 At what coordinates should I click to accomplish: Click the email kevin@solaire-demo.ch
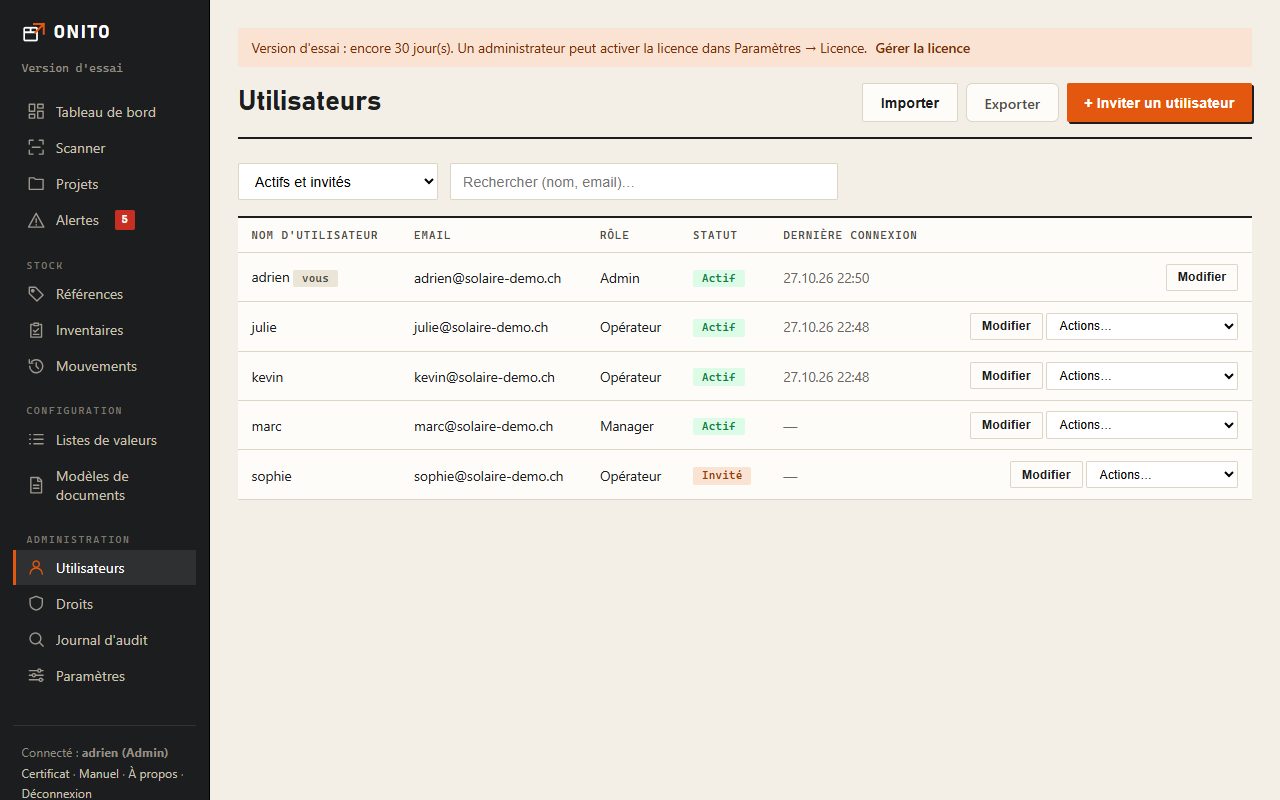click(484, 377)
